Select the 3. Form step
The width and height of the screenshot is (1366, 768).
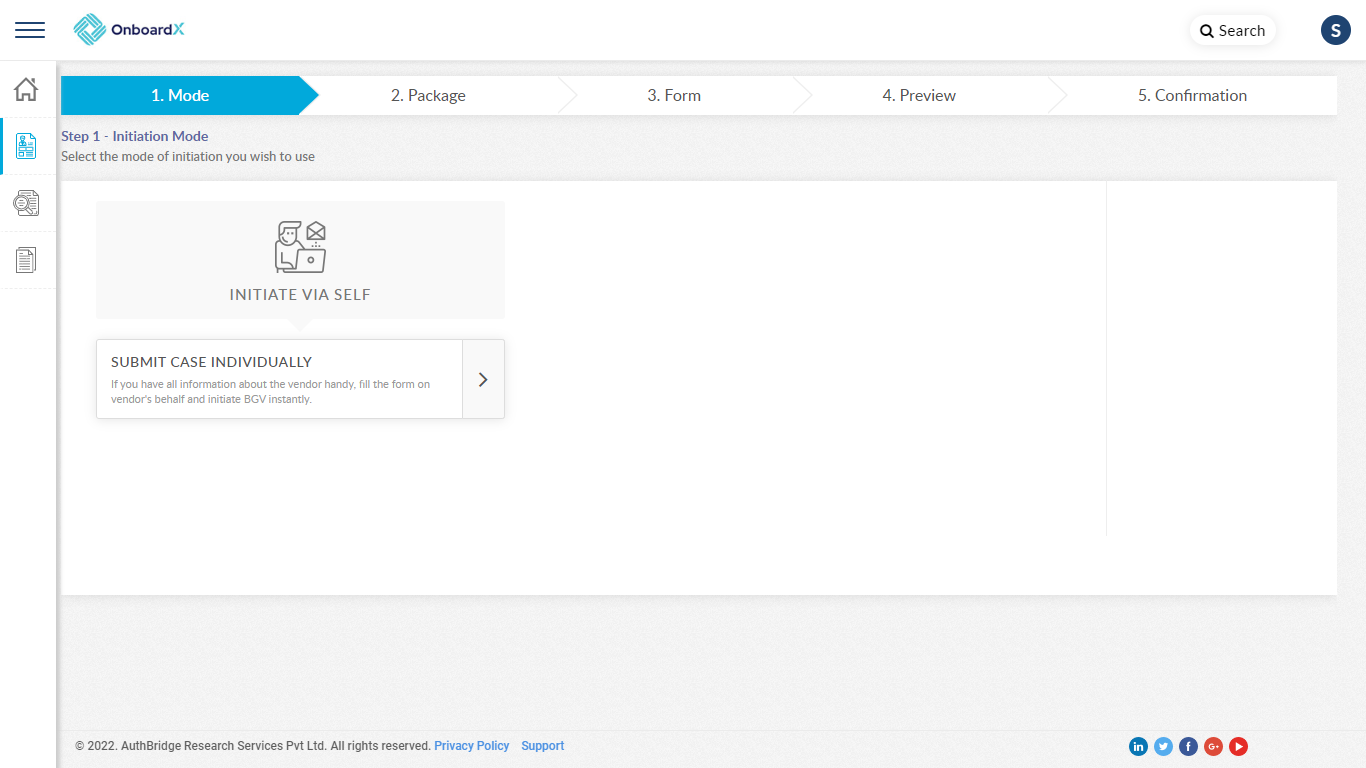pos(674,96)
